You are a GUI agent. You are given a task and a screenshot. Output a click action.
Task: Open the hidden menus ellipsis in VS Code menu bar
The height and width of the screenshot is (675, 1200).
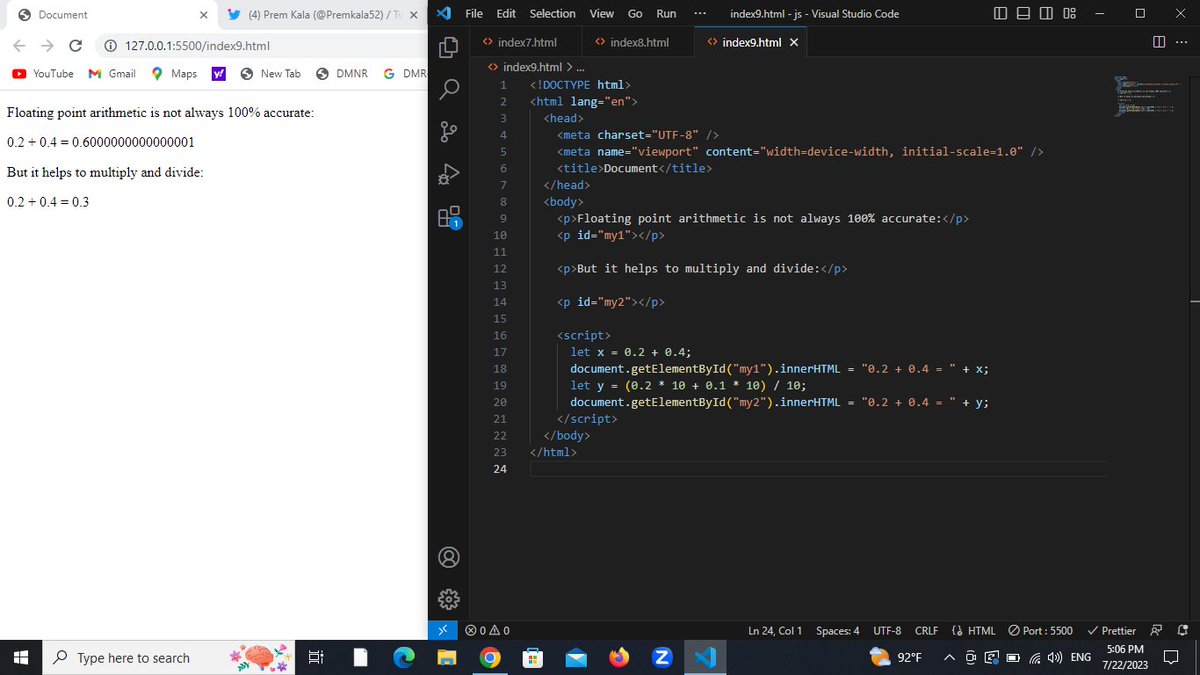[x=698, y=14]
